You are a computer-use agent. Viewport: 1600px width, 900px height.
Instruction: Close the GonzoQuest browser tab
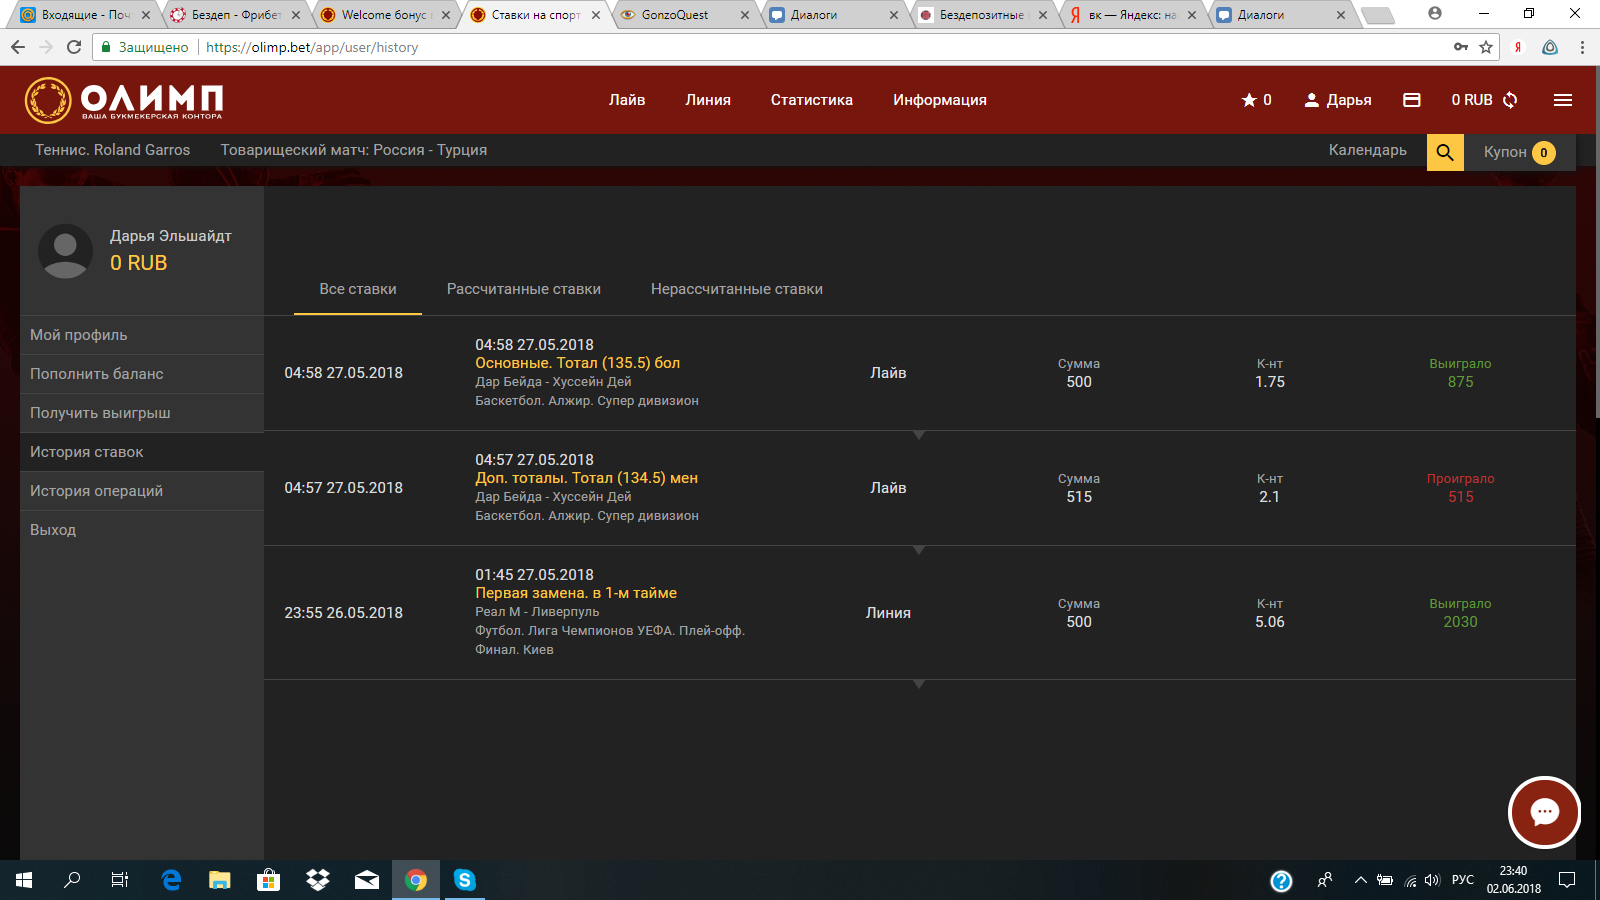pyautogui.click(x=745, y=15)
